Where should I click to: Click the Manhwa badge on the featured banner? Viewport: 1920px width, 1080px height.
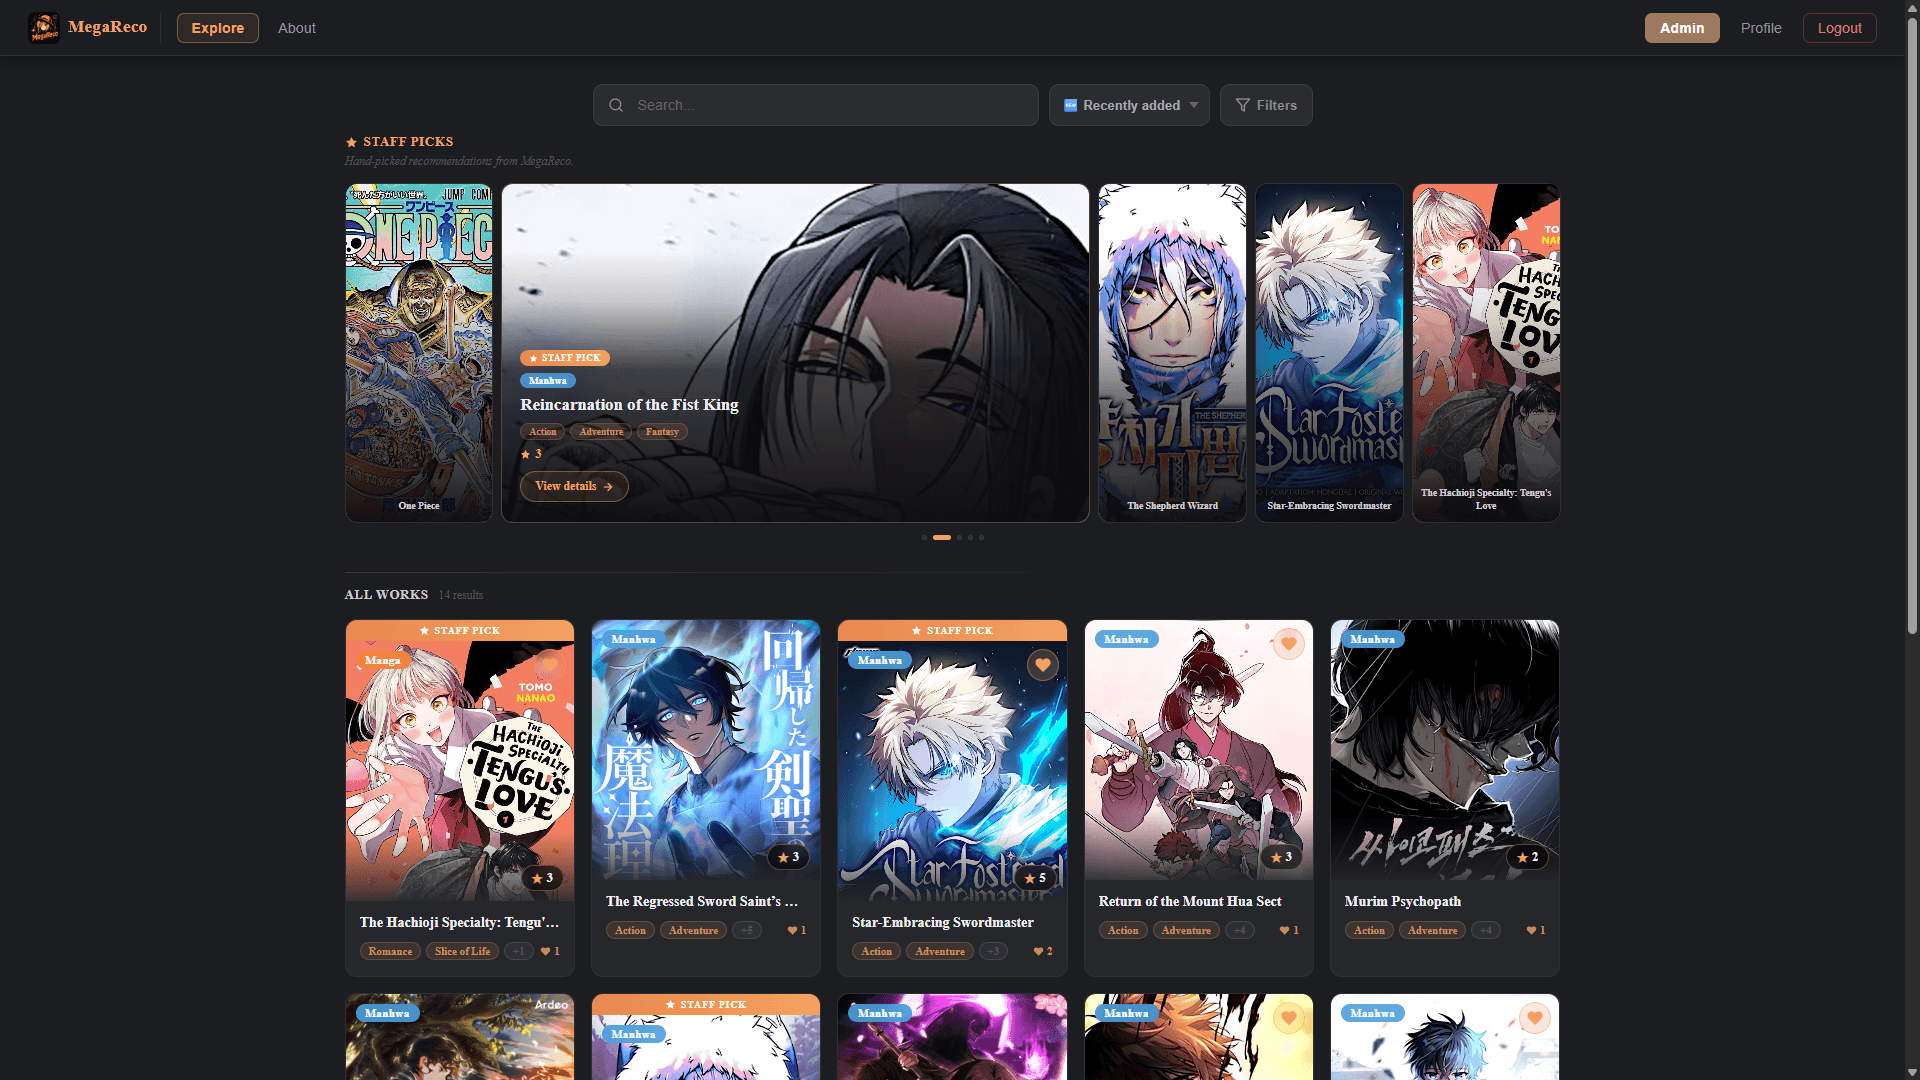tap(548, 381)
